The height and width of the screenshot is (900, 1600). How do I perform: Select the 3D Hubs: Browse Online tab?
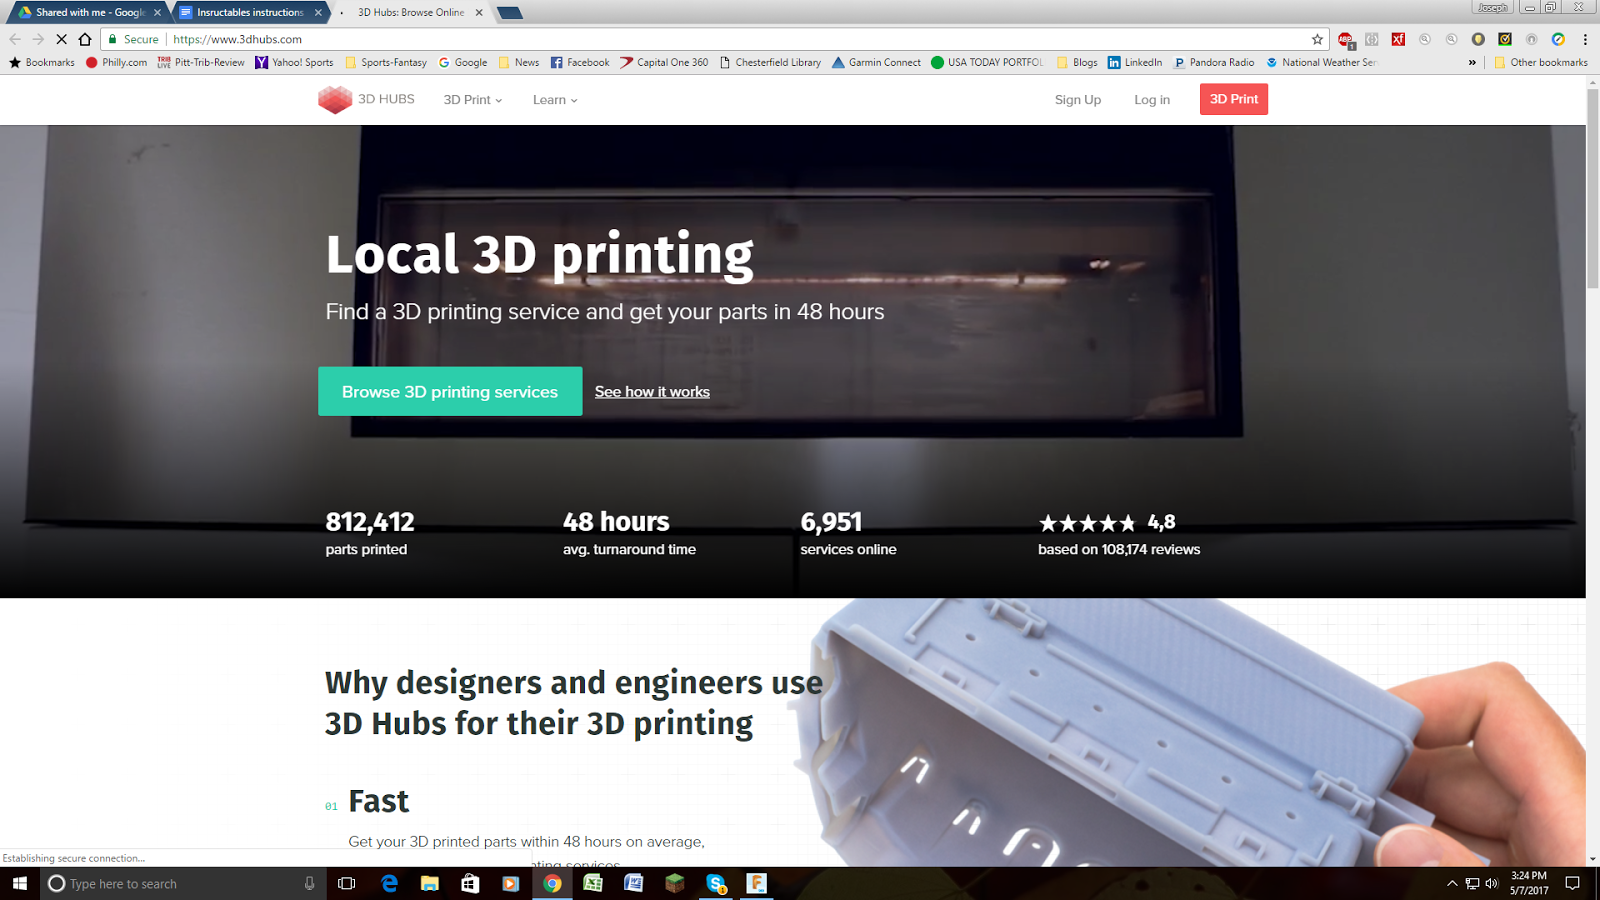(x=411, y=12)
